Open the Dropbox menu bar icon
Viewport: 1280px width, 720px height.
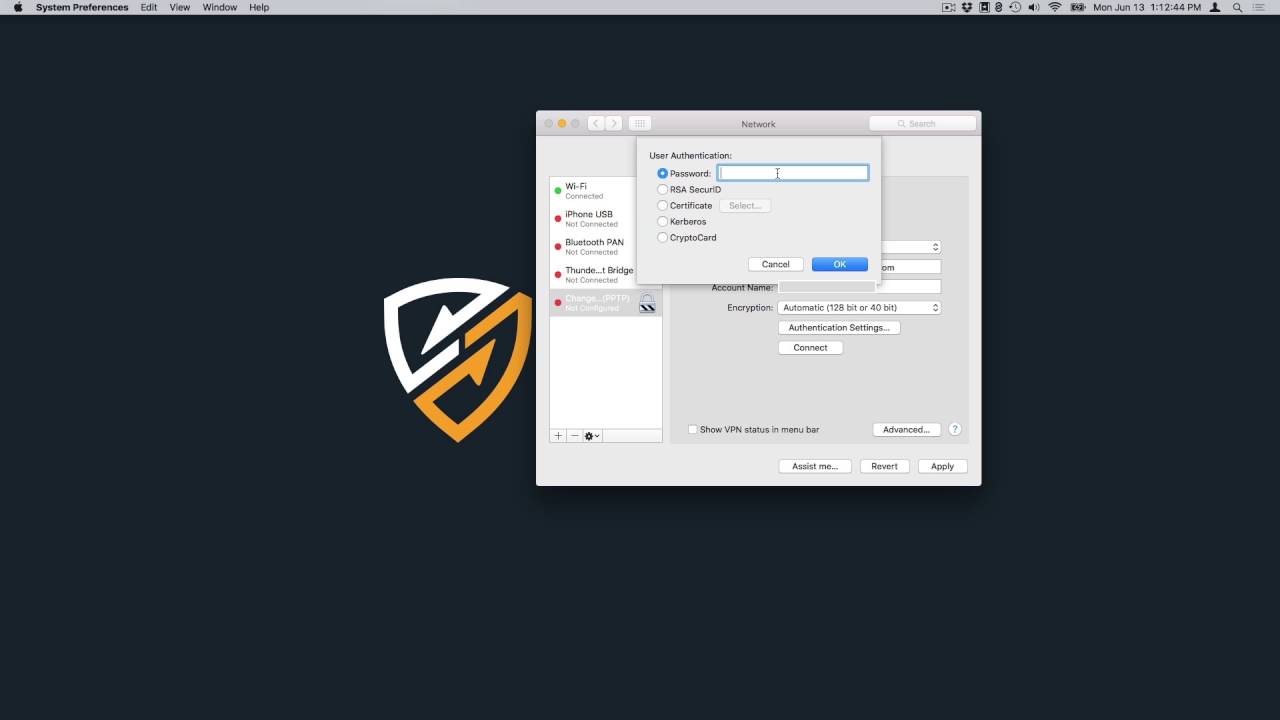[x=967, y=7]
